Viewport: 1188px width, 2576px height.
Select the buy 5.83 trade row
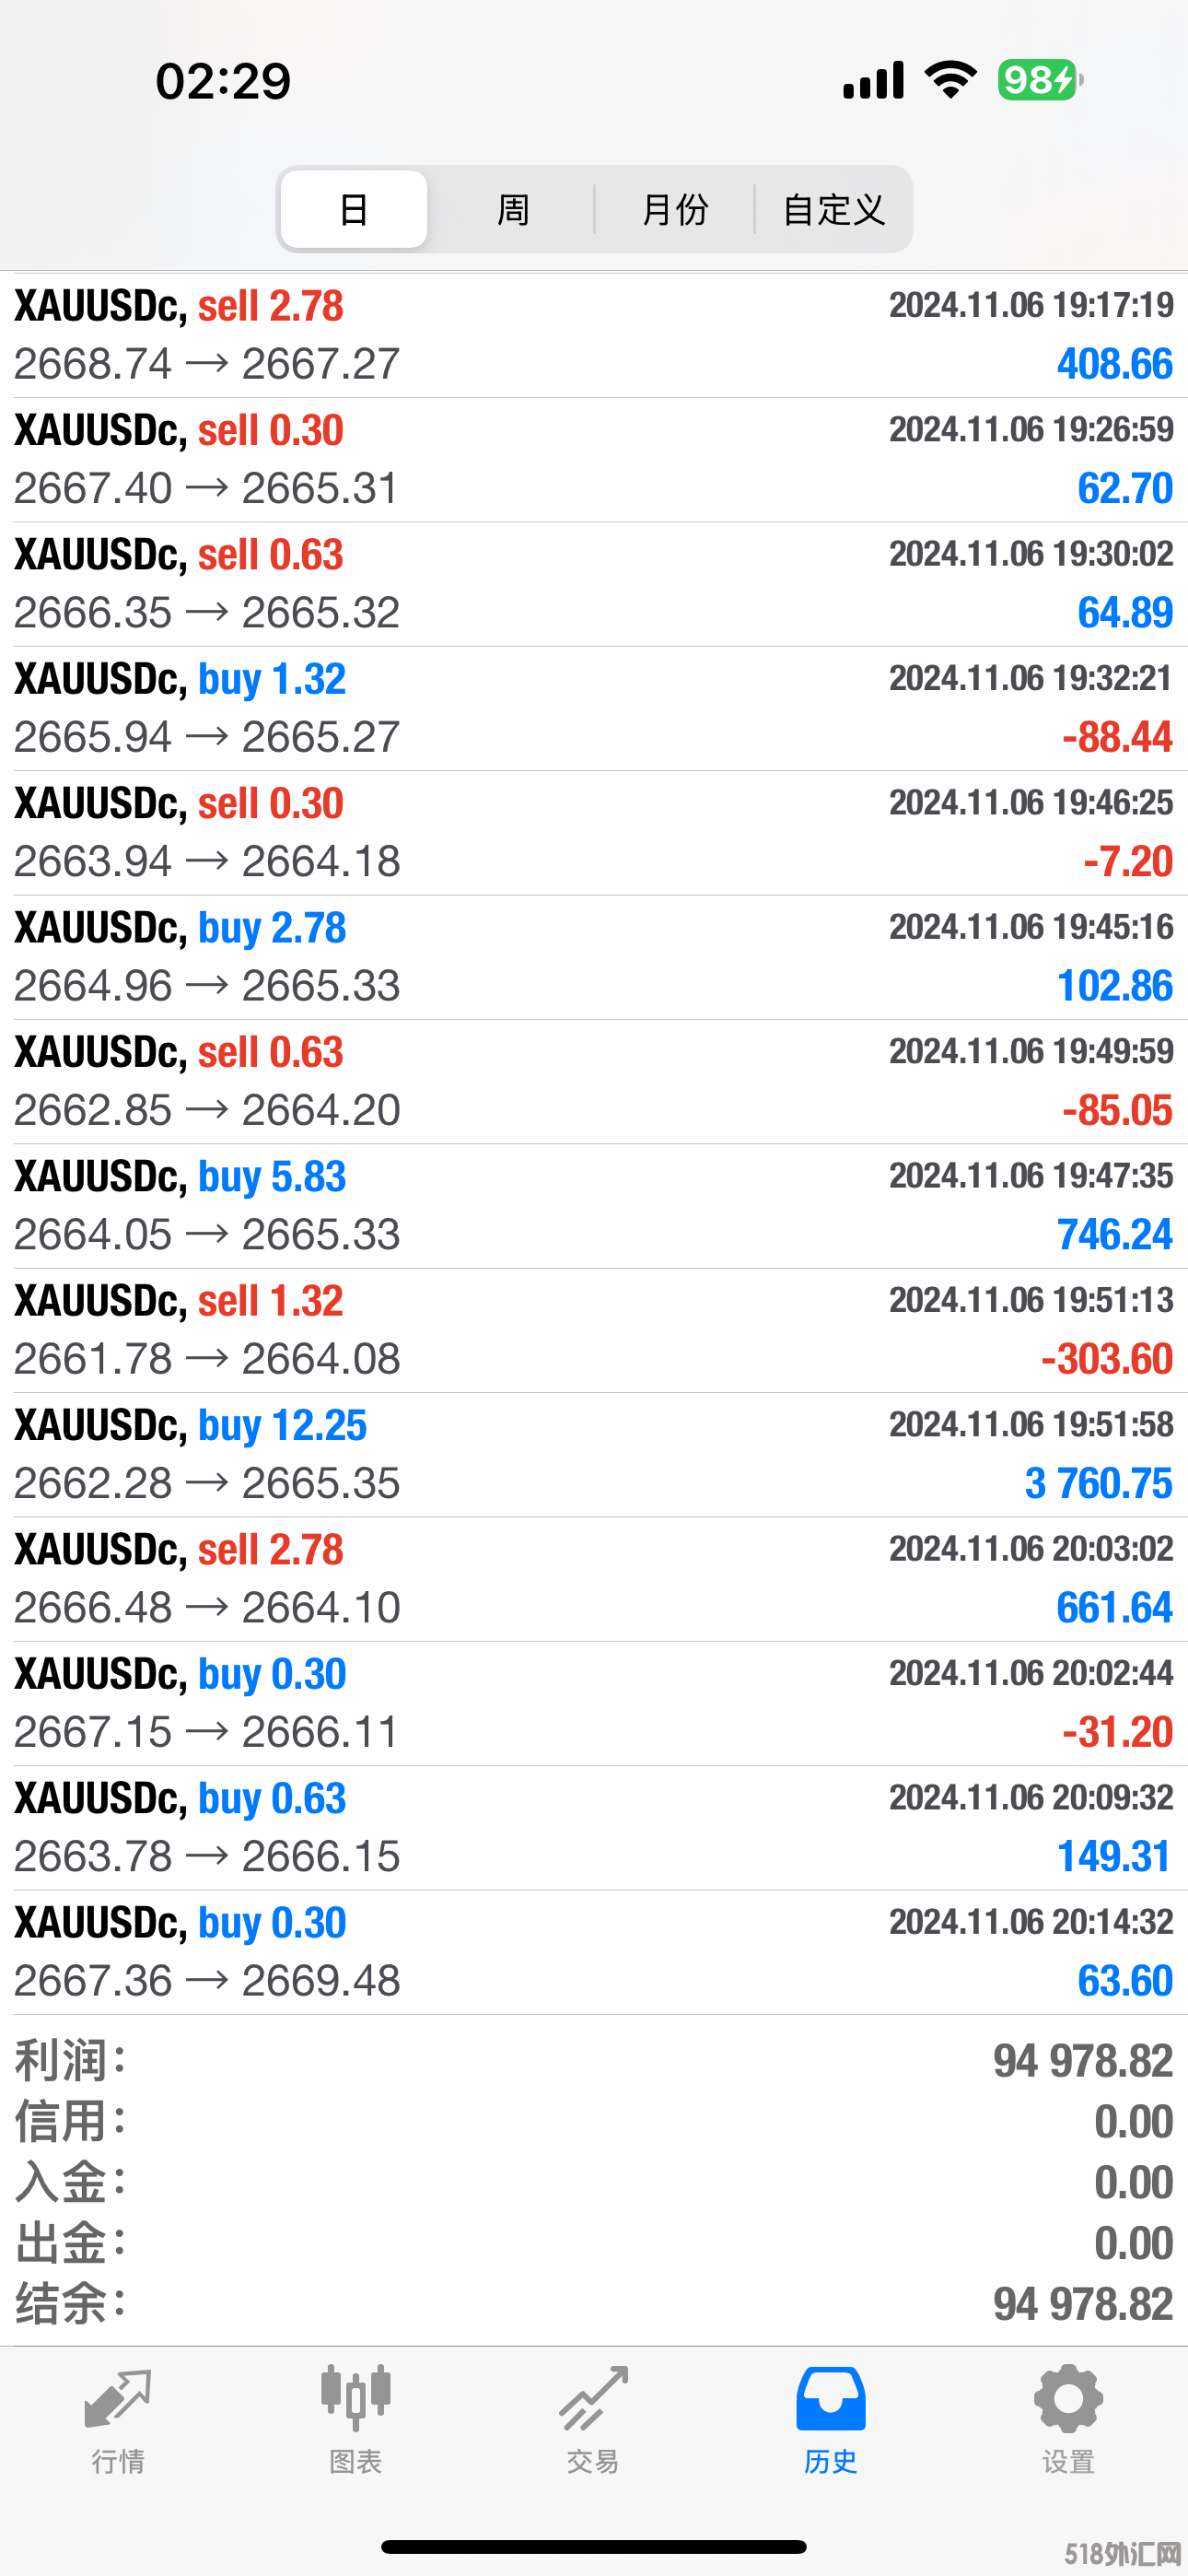tap(594, 1206)
